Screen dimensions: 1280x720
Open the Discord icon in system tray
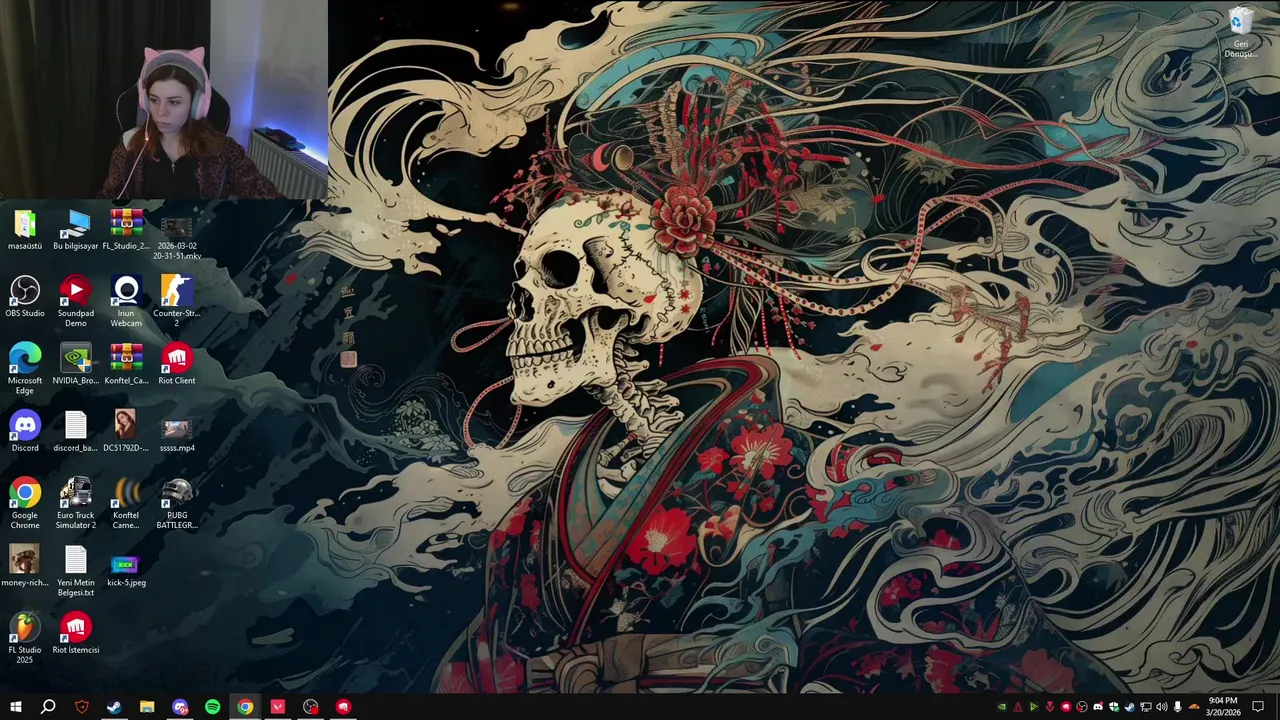tap(1098, 707)
